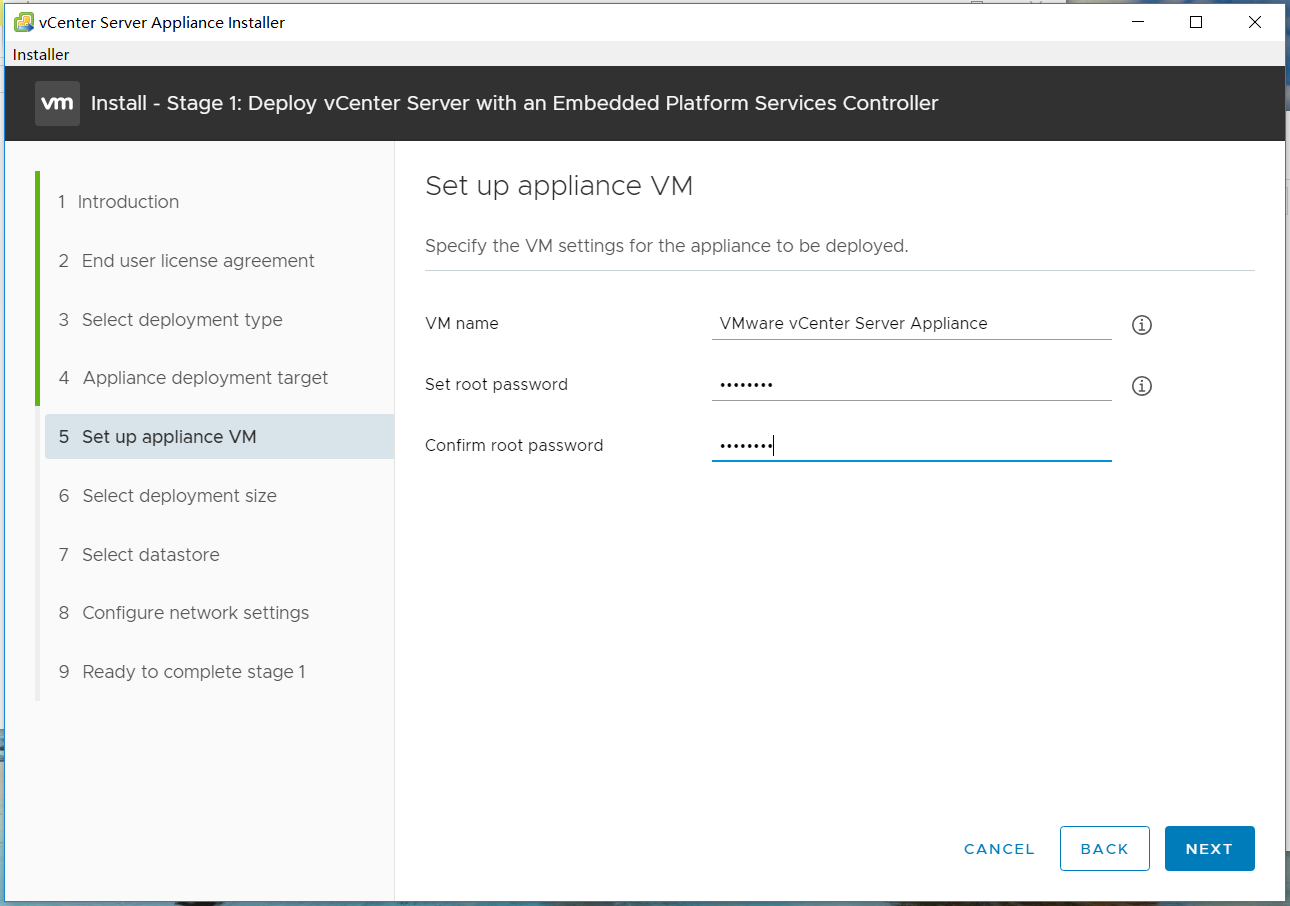This screenshot has width=1290, height=906.
Task: Click the 'VM name' label text
Action: point(462,324)
